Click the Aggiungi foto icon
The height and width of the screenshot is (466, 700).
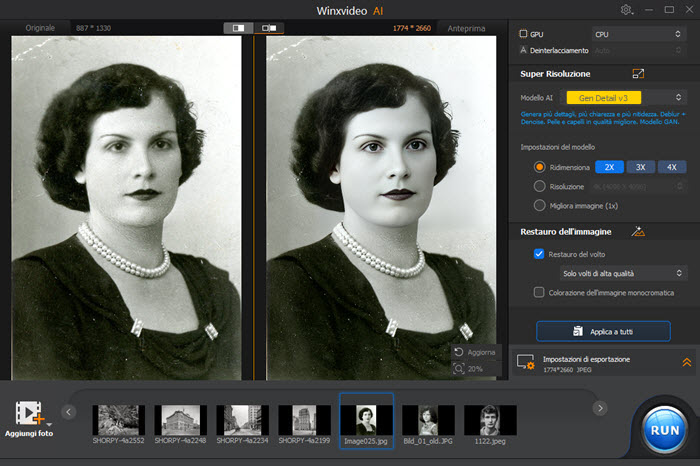30,413
